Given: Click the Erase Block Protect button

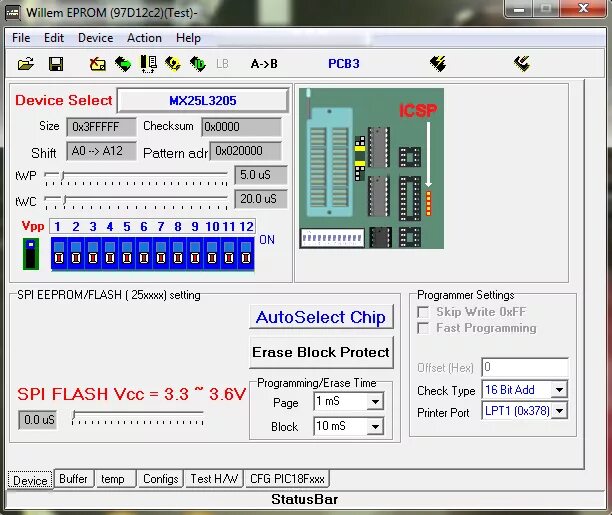Looking at the screenshot, I should pyautogui.click(x=321, y=352).
